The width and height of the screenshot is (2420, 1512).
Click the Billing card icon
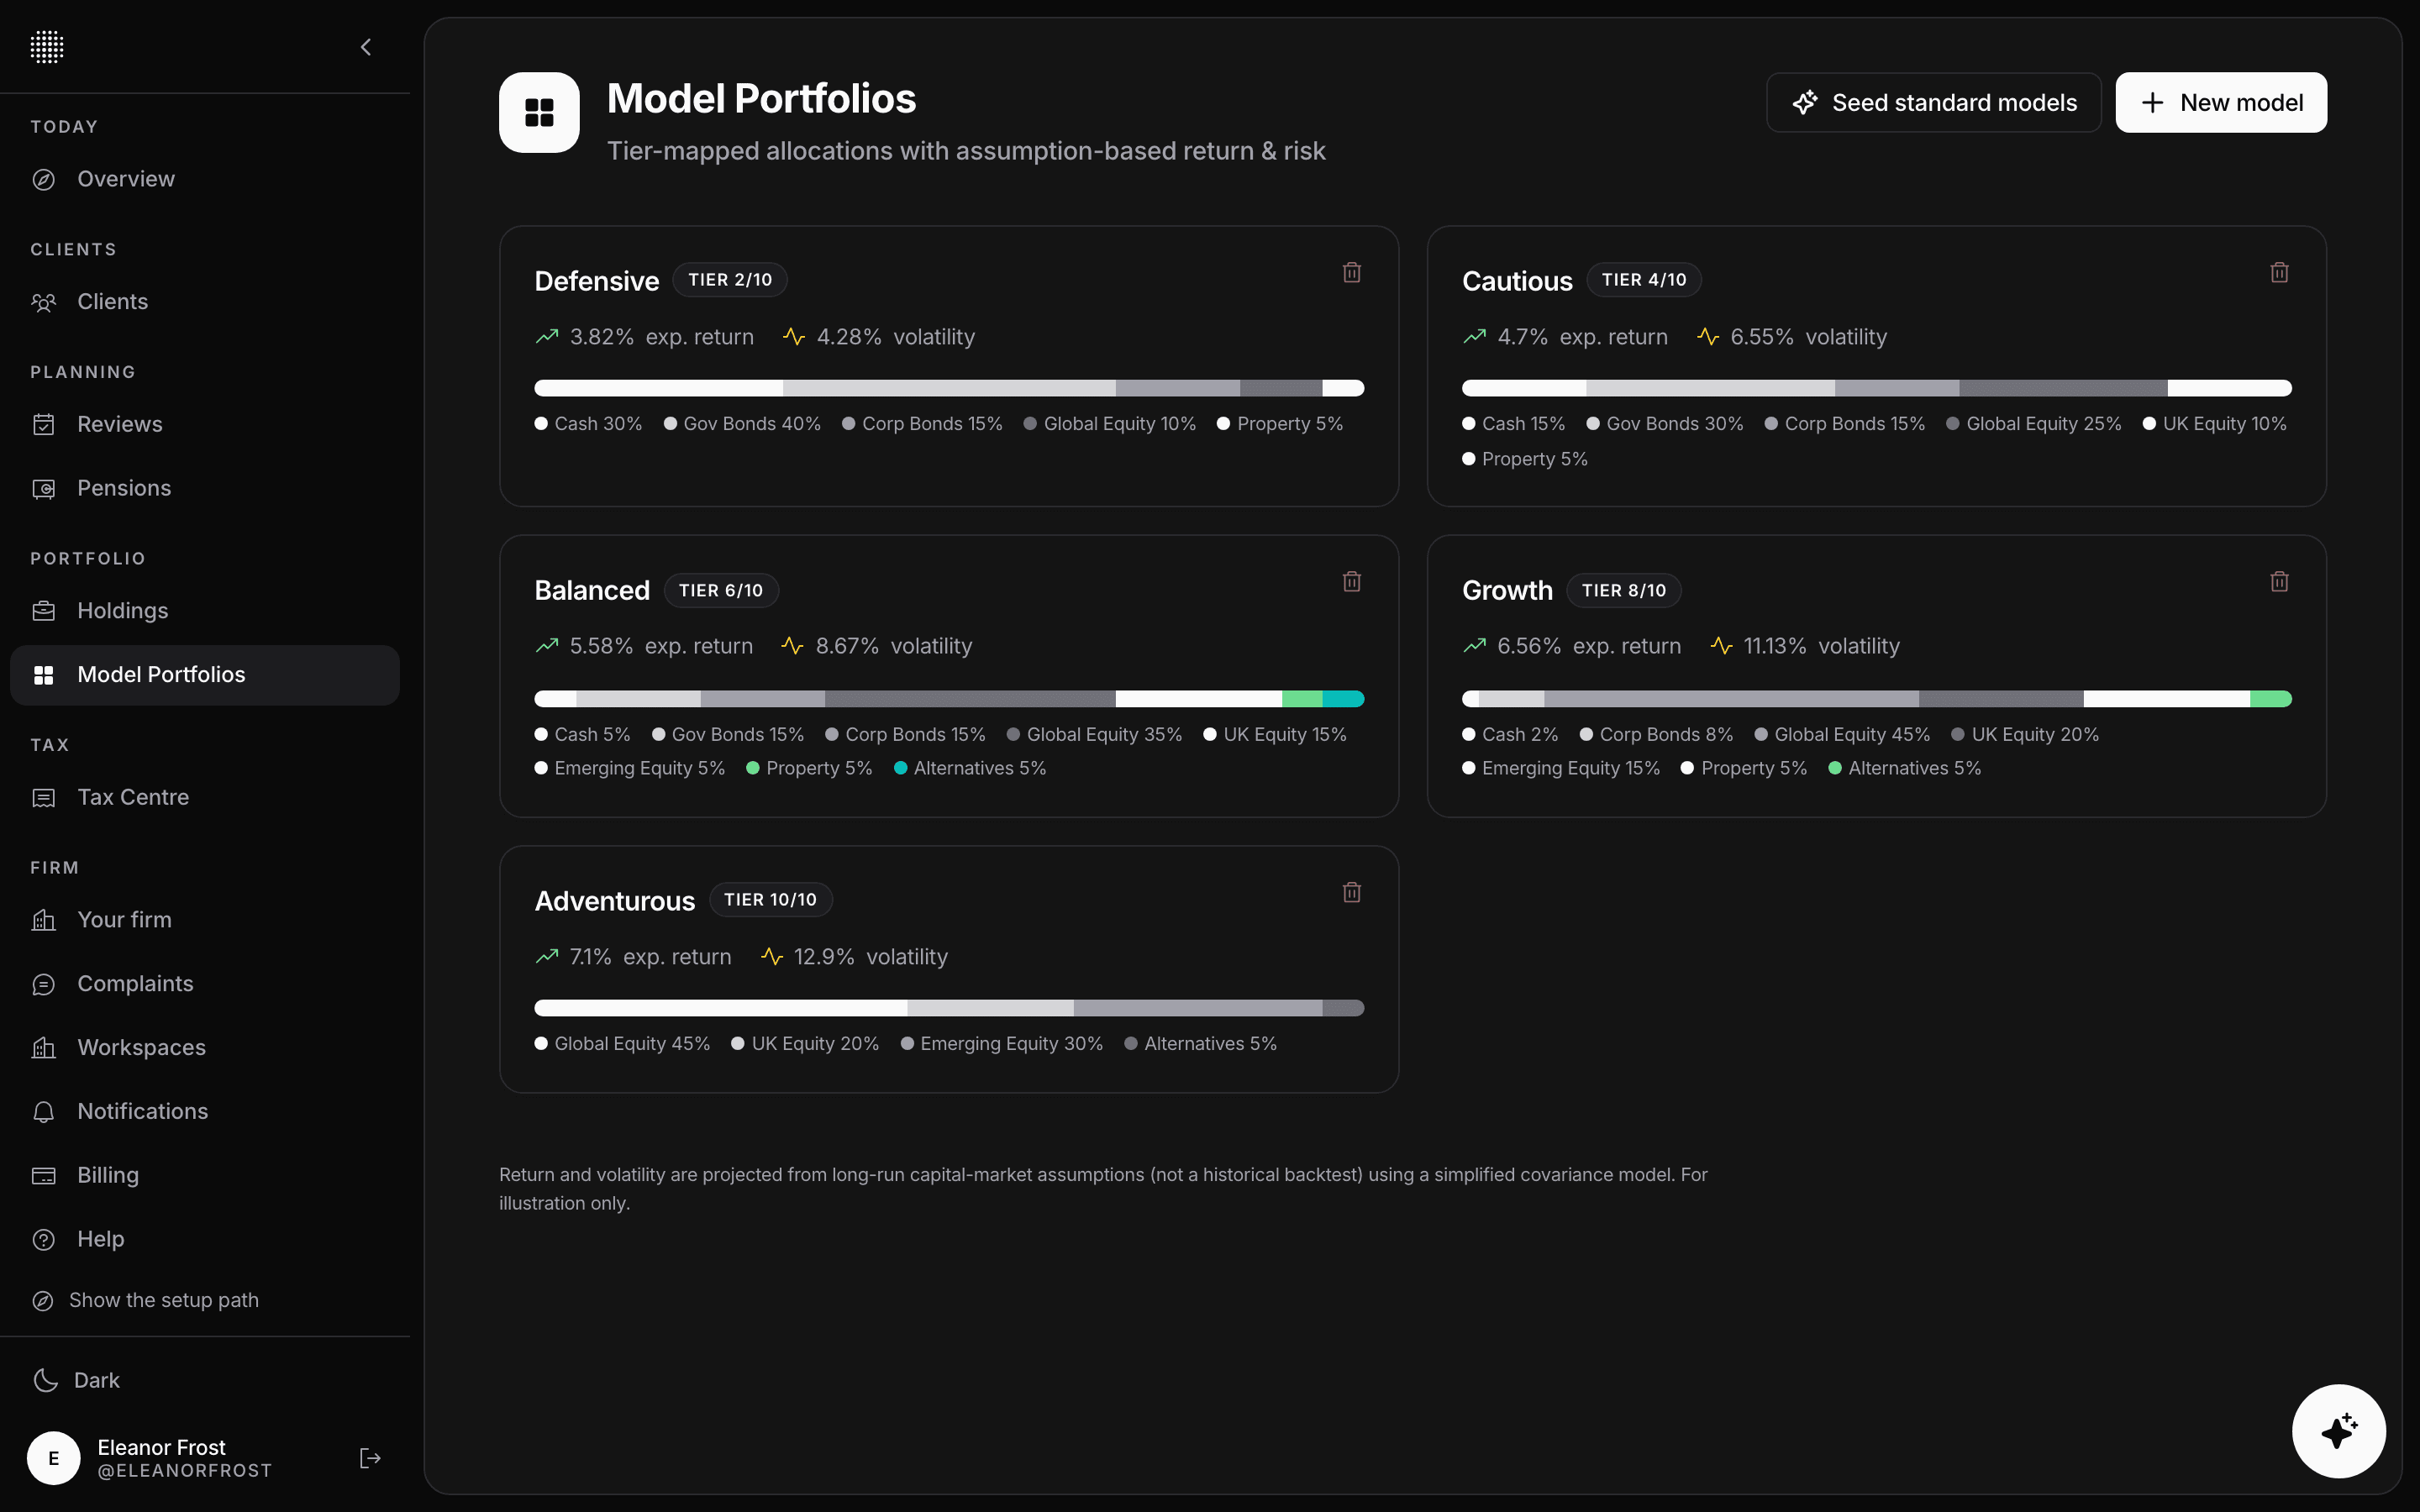click(44, 1176)
